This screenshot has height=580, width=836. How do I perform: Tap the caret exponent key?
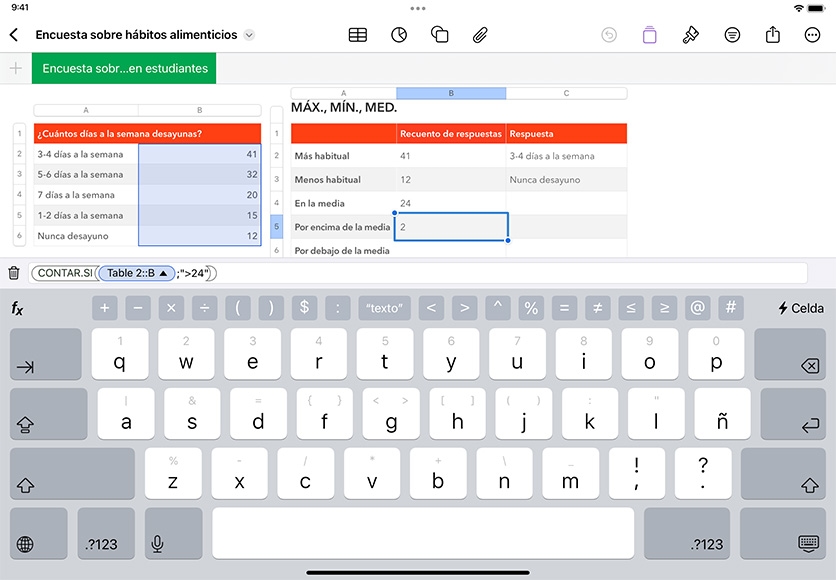[498, 308]
